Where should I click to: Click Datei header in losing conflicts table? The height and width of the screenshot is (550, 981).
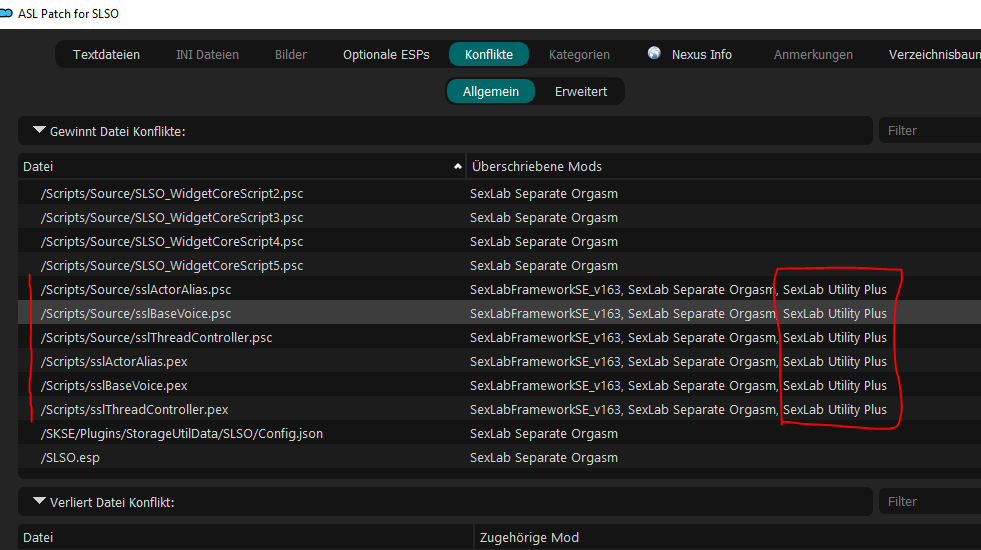pos(246,537)
